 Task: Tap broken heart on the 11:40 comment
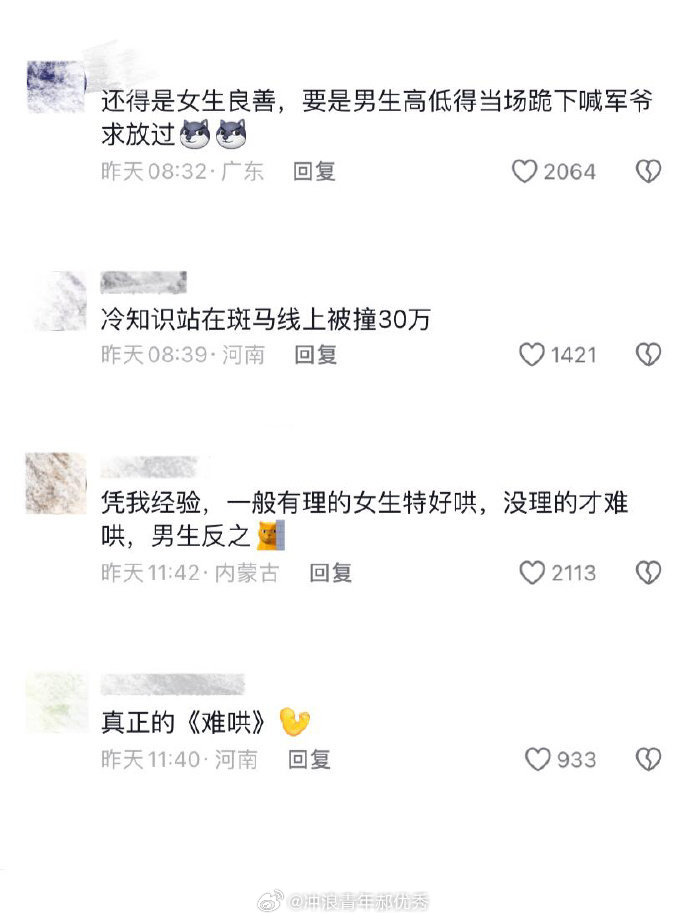[x=648, y=759]
